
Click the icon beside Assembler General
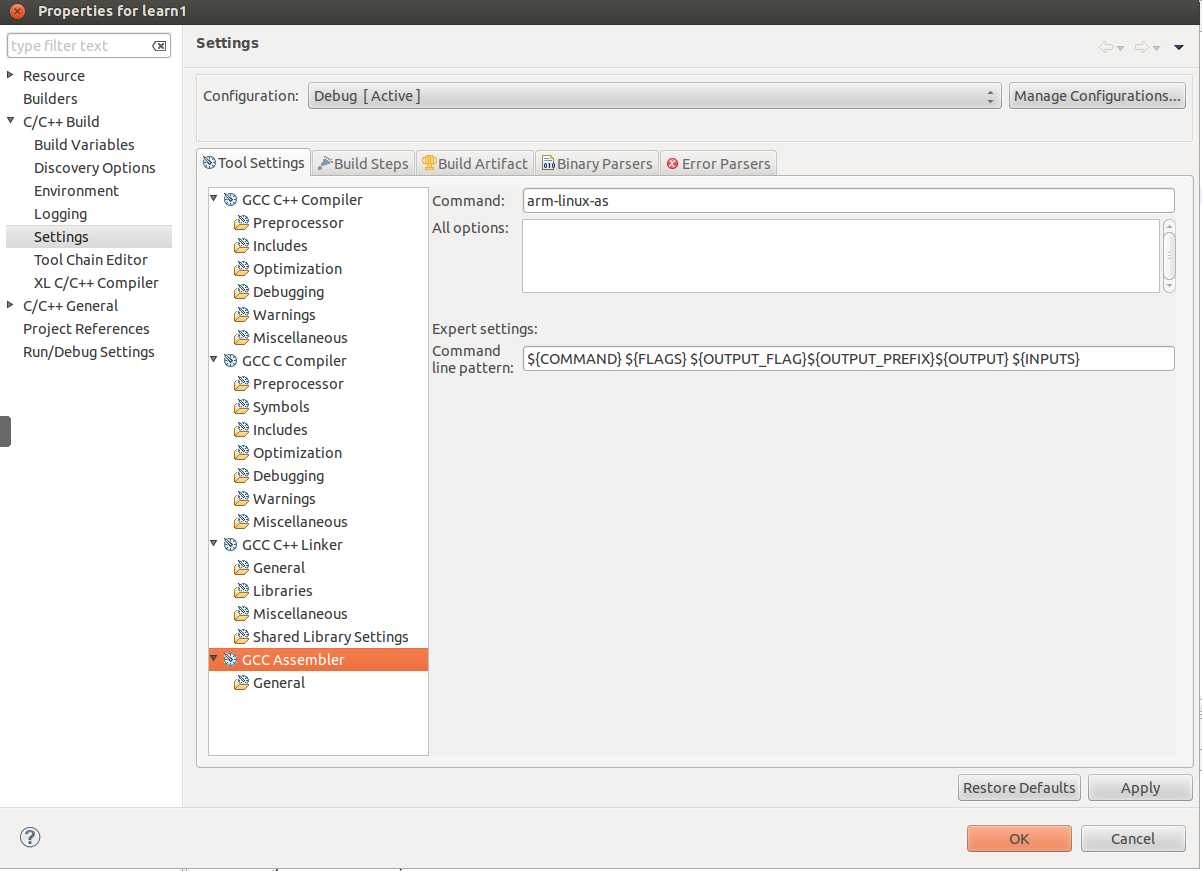tap(241, 683)
